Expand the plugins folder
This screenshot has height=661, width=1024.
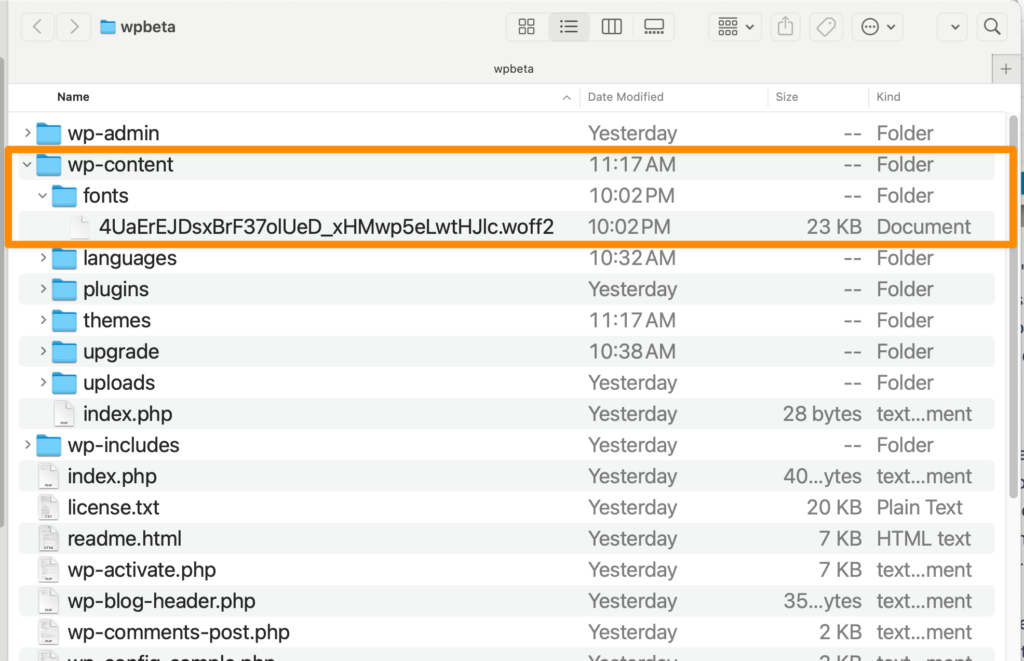click(42, 289)
